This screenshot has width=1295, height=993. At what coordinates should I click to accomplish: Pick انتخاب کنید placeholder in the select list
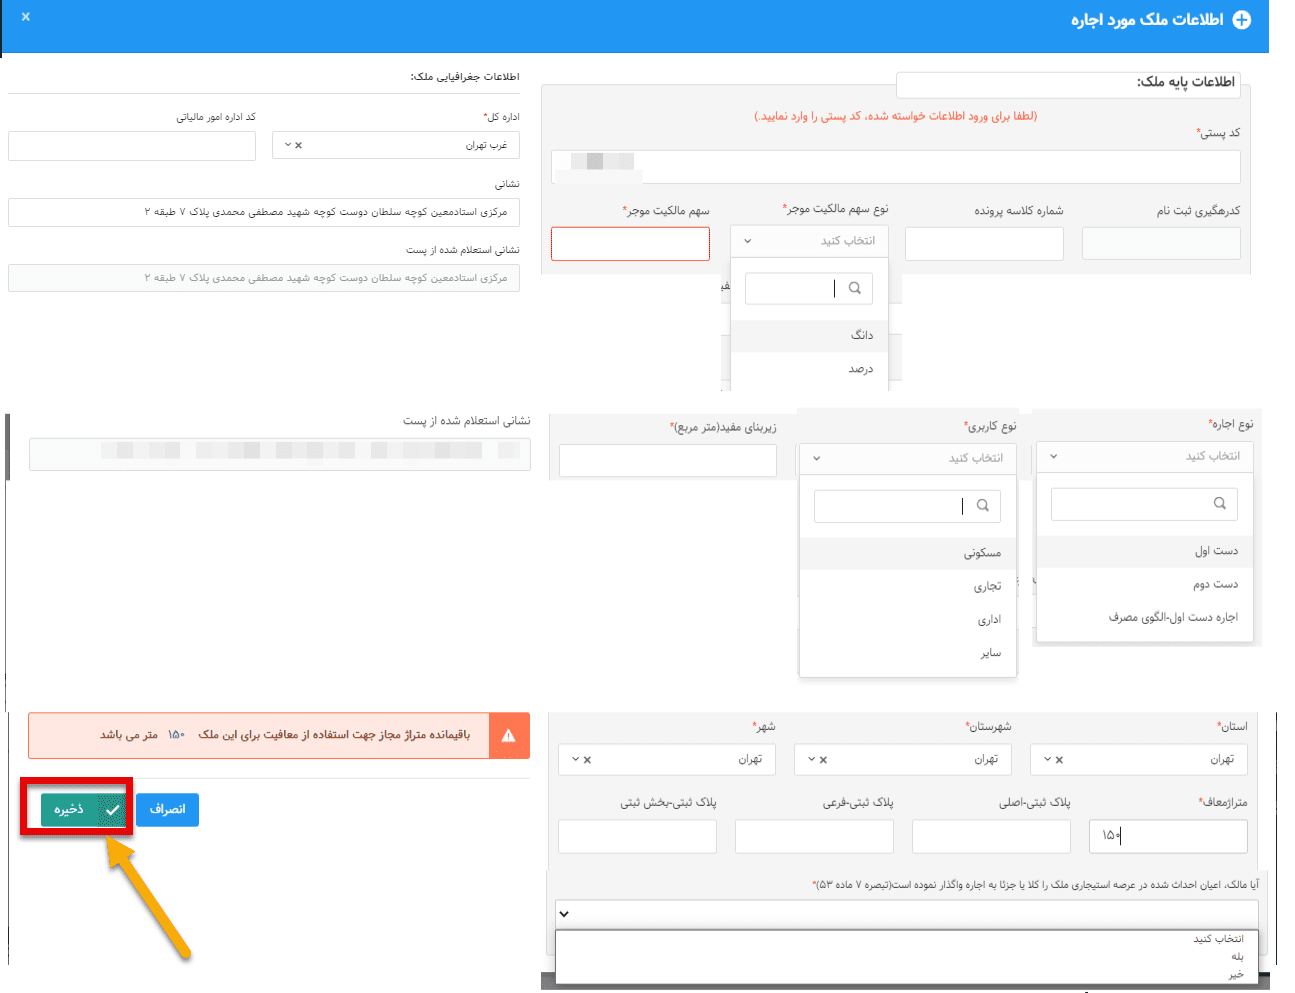pyautogui.click(x=907, y=939)
